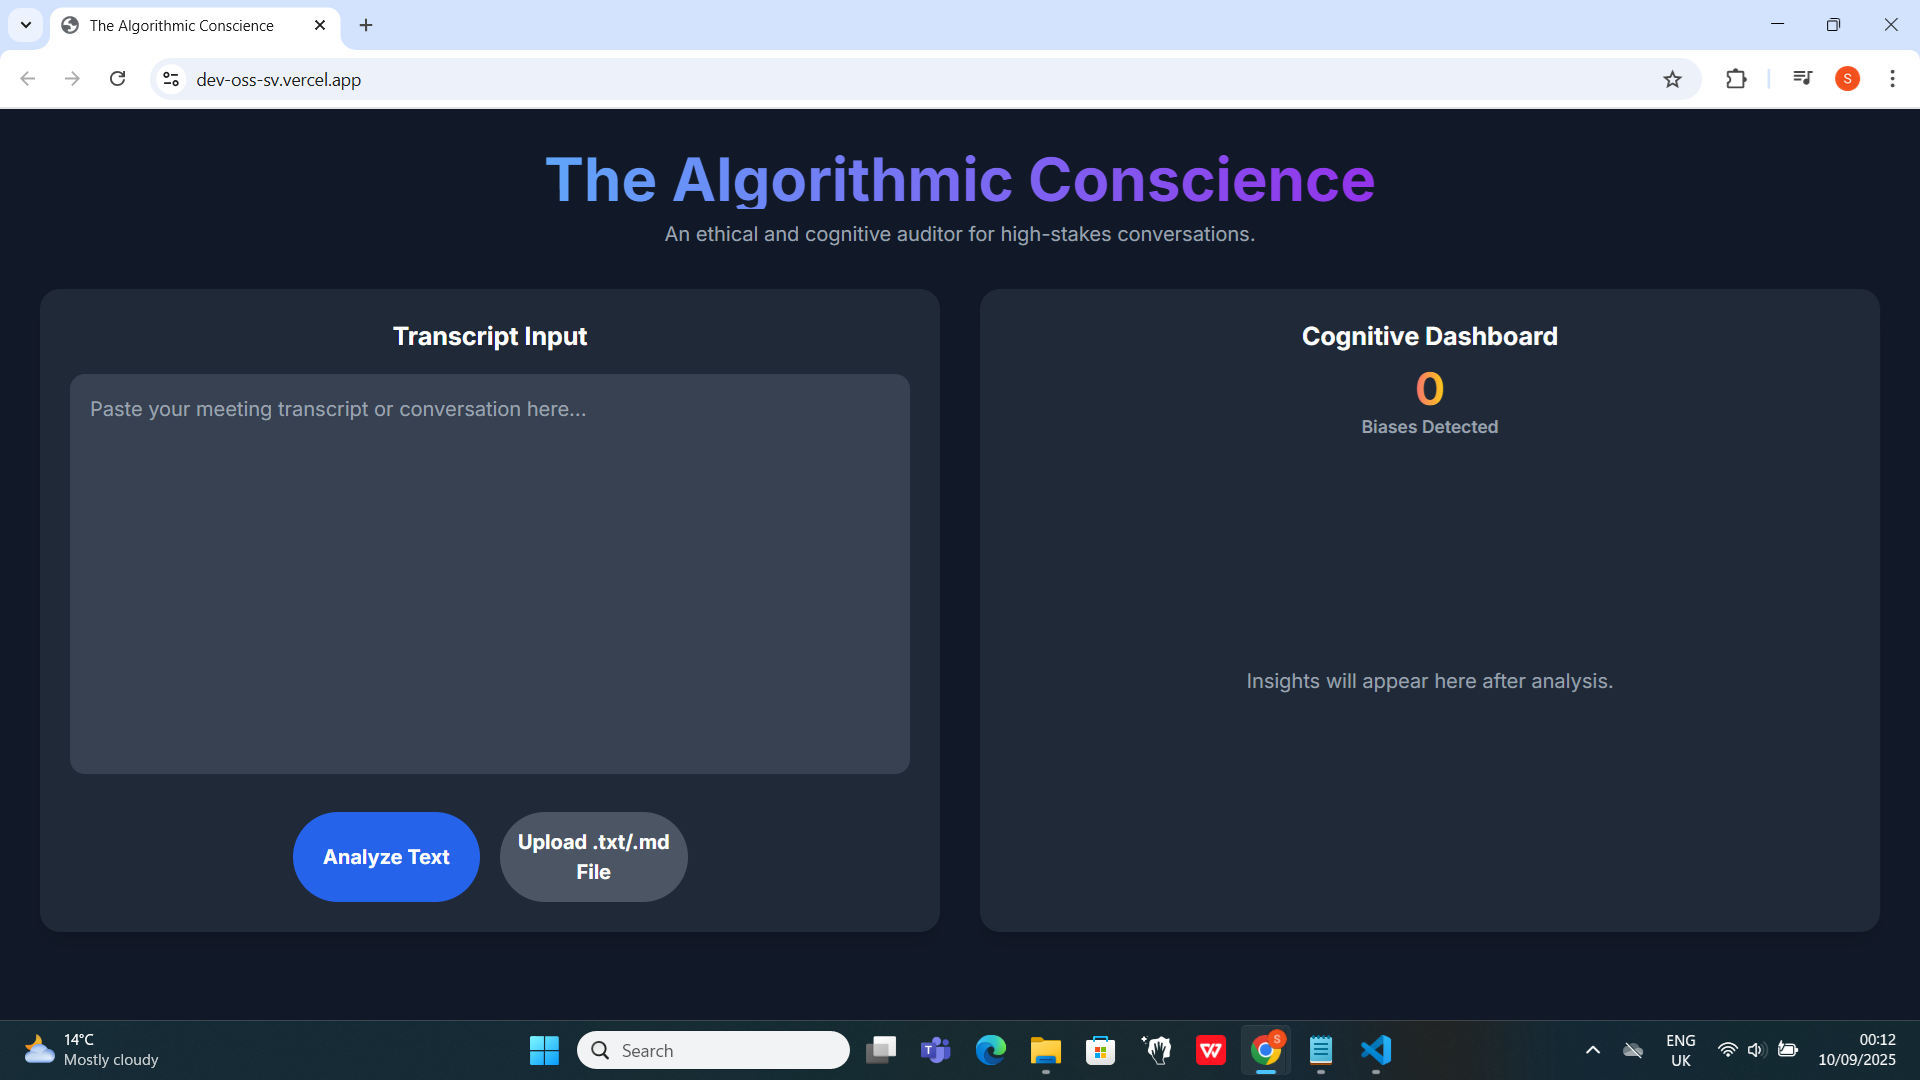Open the Chrome extensions puzzle icon
Screen dimensions: 1920x1080
click(1736, 79)
